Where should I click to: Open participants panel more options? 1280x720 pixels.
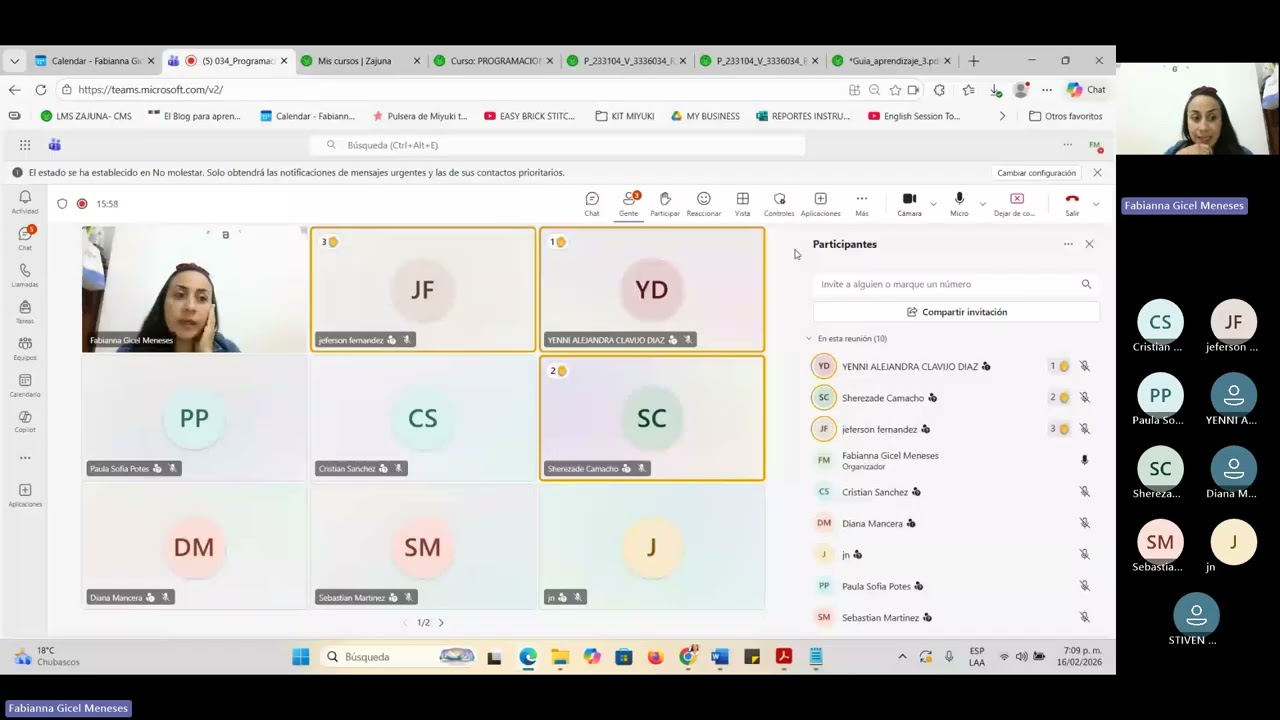click(x=1068, y=244)
